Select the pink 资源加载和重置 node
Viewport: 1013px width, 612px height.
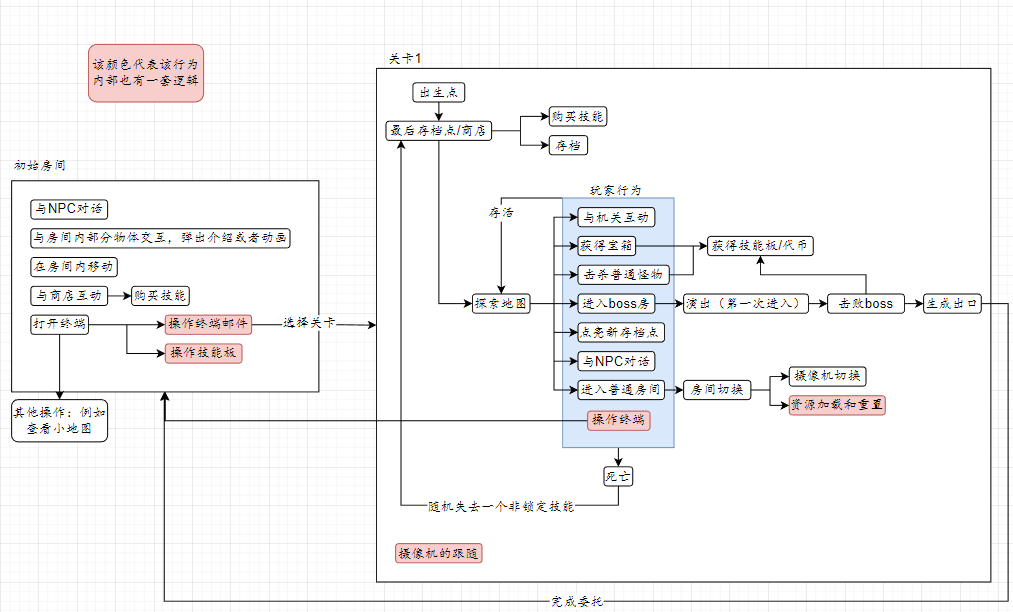click(837, 405)
